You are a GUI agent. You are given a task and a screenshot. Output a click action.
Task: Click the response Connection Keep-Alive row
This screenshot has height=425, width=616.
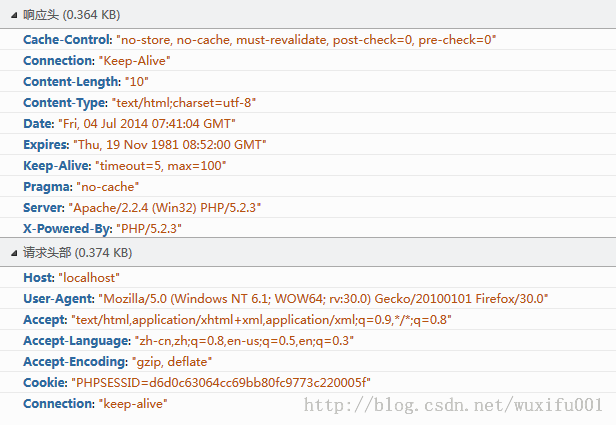pos(308,60)
